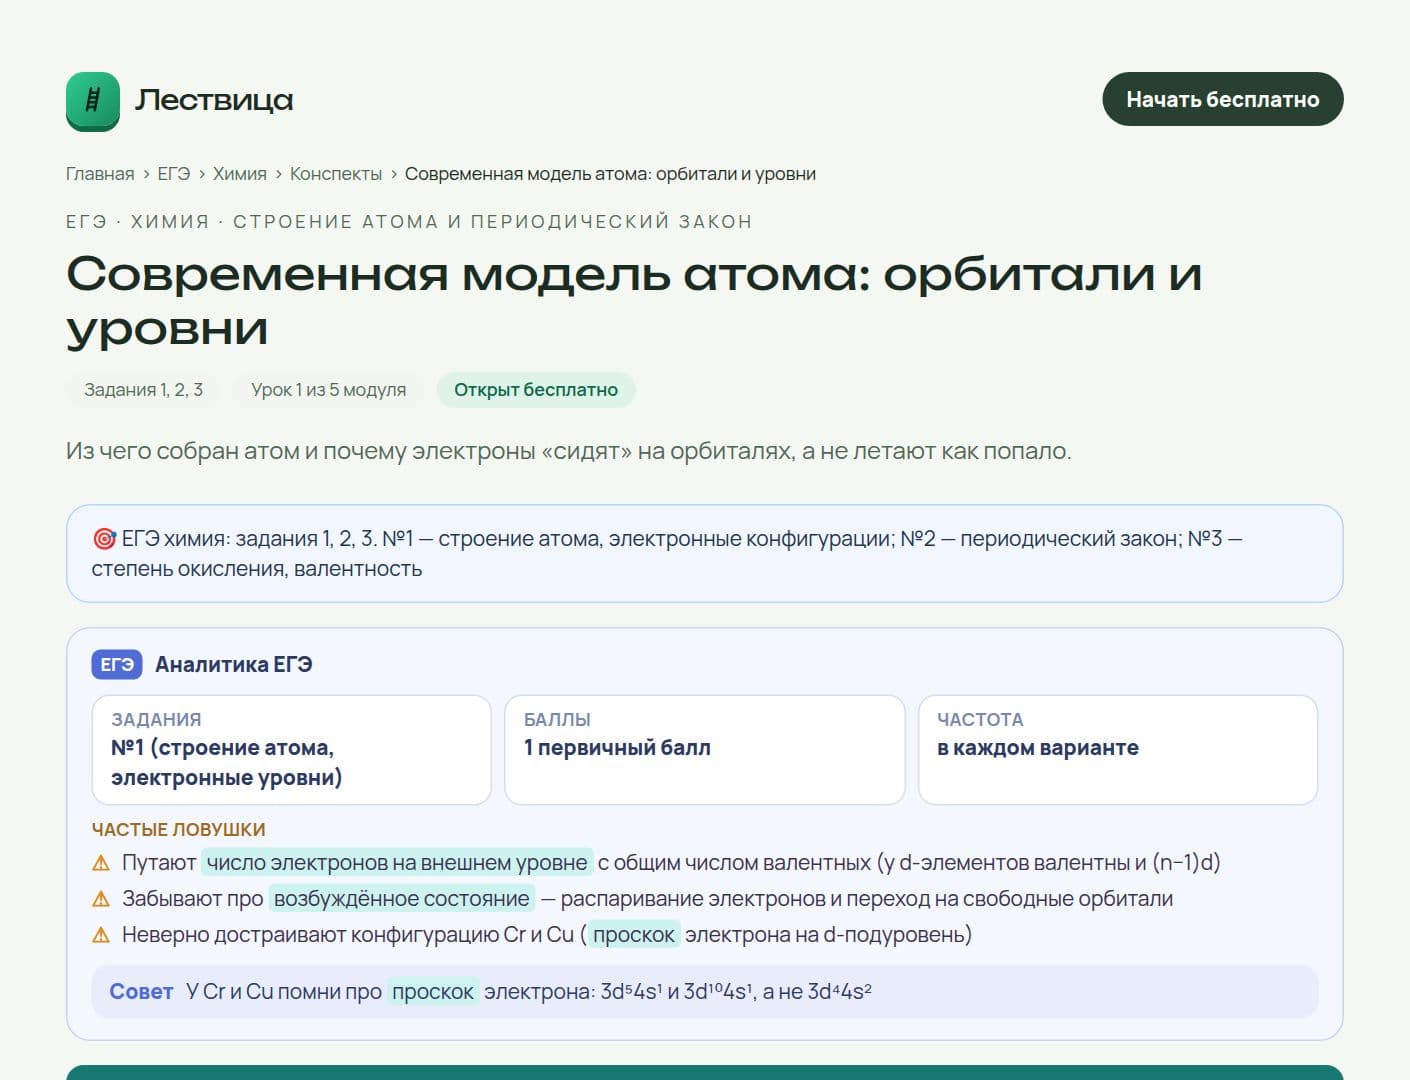Click the БАЛЛЫ card 1 первичный балл
1410x1080 pixels.
pyautogui.click(x=705, y=750)
